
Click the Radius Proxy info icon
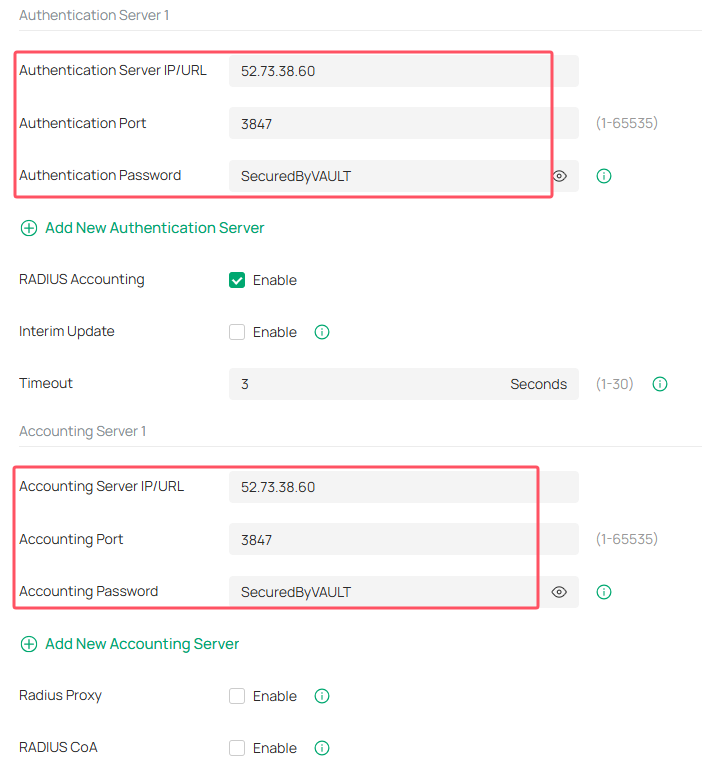coord(322,696)
